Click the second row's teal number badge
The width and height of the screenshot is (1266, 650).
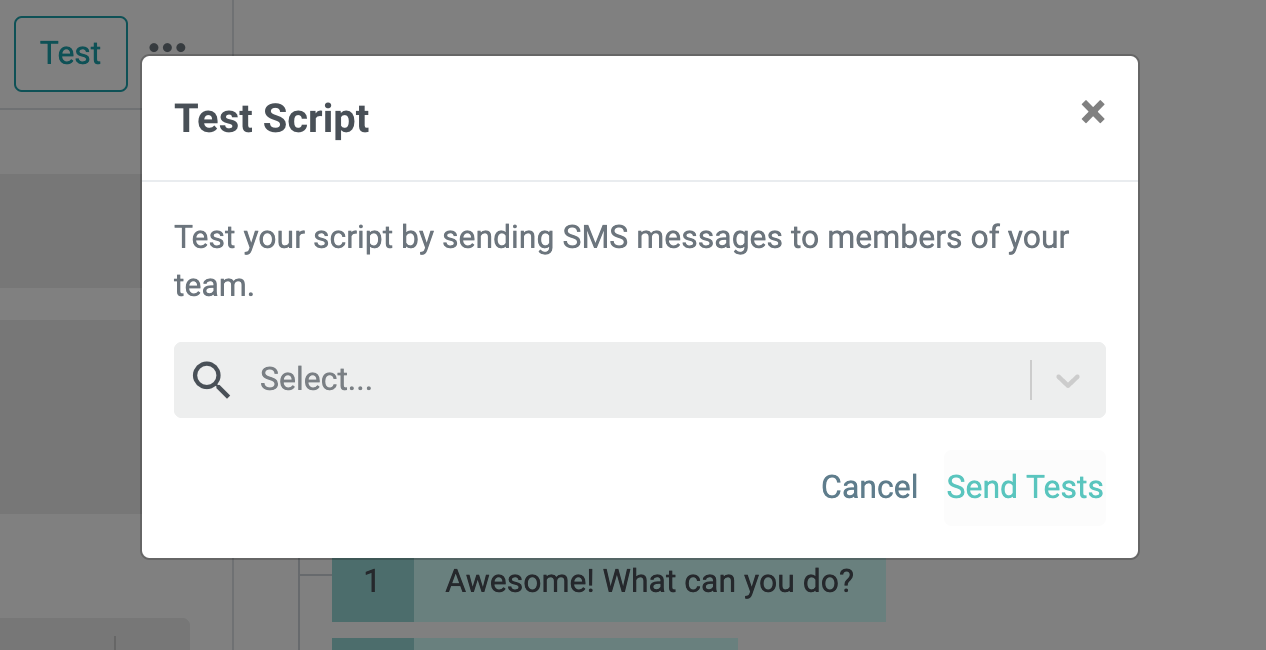pyautogui.click(x=372, y=644)
